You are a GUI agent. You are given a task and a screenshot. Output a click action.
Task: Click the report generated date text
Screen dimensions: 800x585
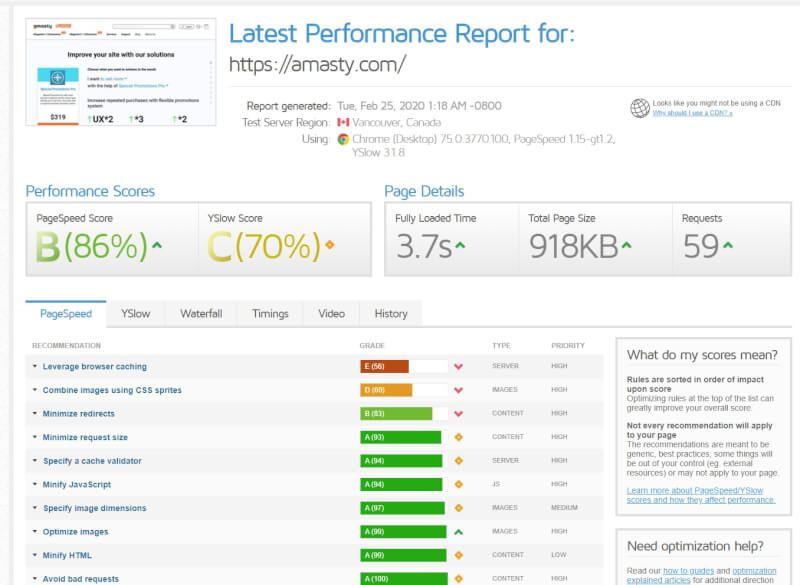coord(419,106)
